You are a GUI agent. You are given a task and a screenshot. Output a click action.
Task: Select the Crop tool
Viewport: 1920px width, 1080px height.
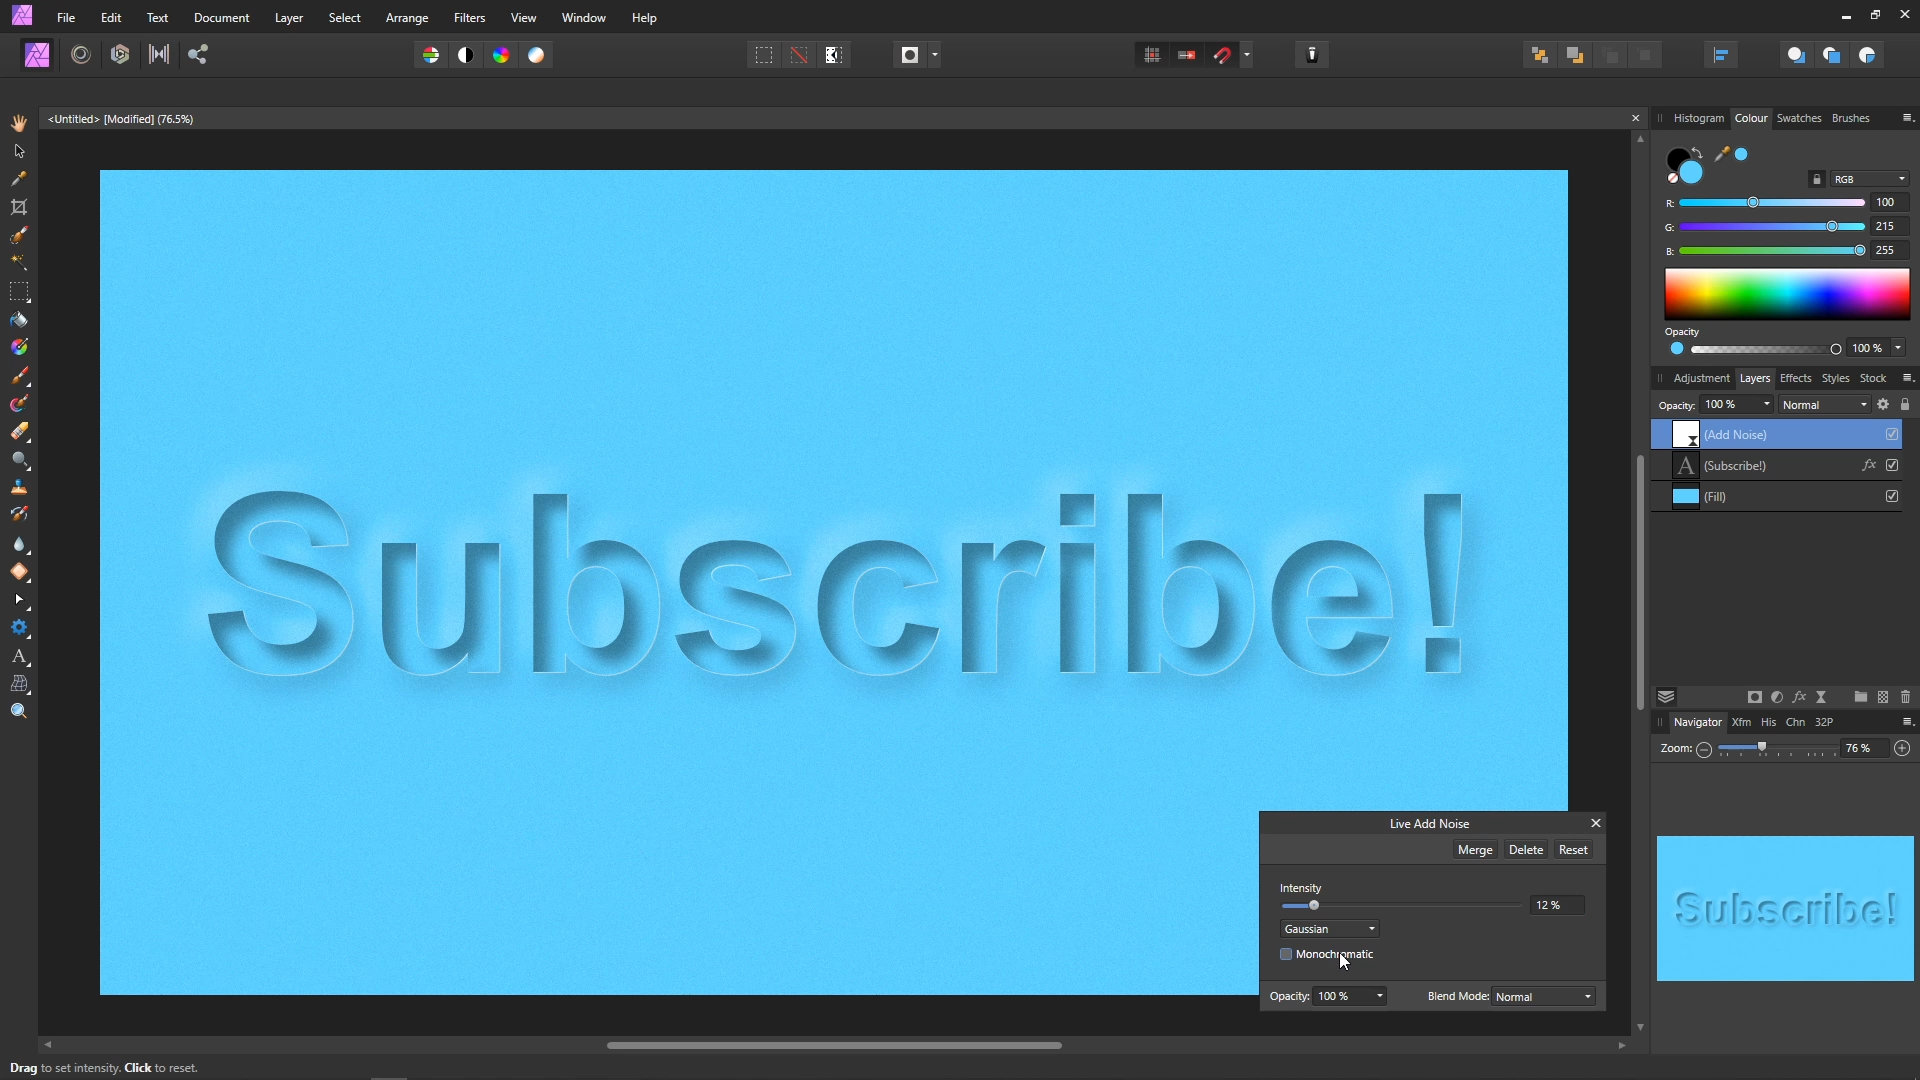coord(19,207)
